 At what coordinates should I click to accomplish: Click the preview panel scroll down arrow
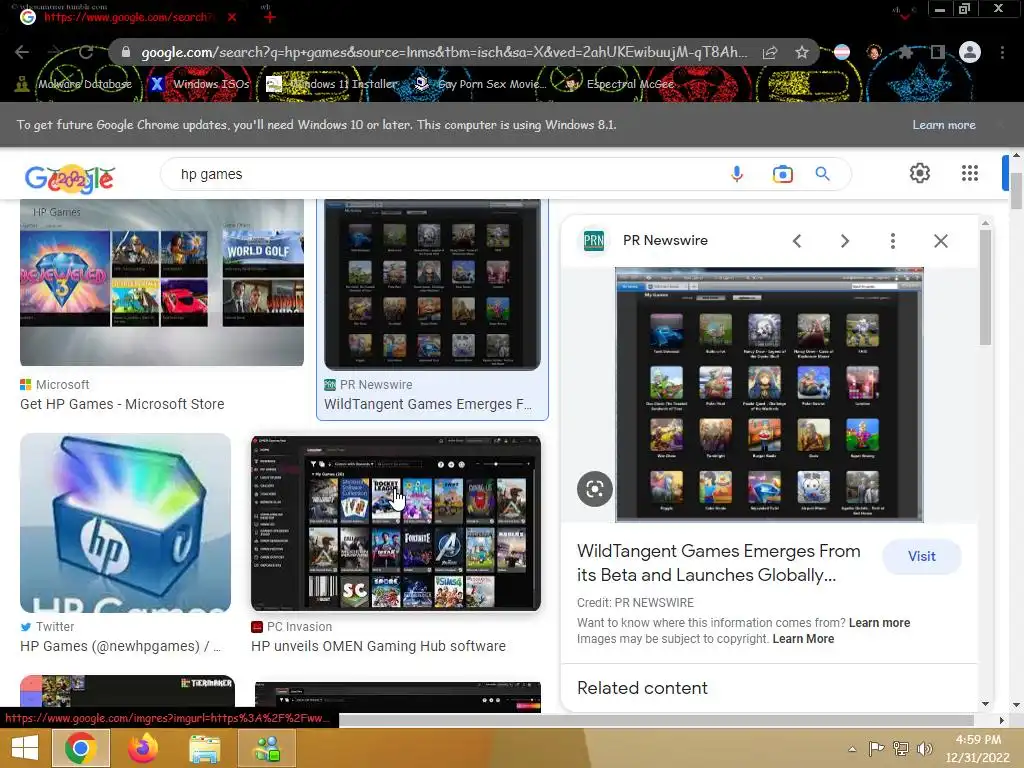click(x=985, y=704)
